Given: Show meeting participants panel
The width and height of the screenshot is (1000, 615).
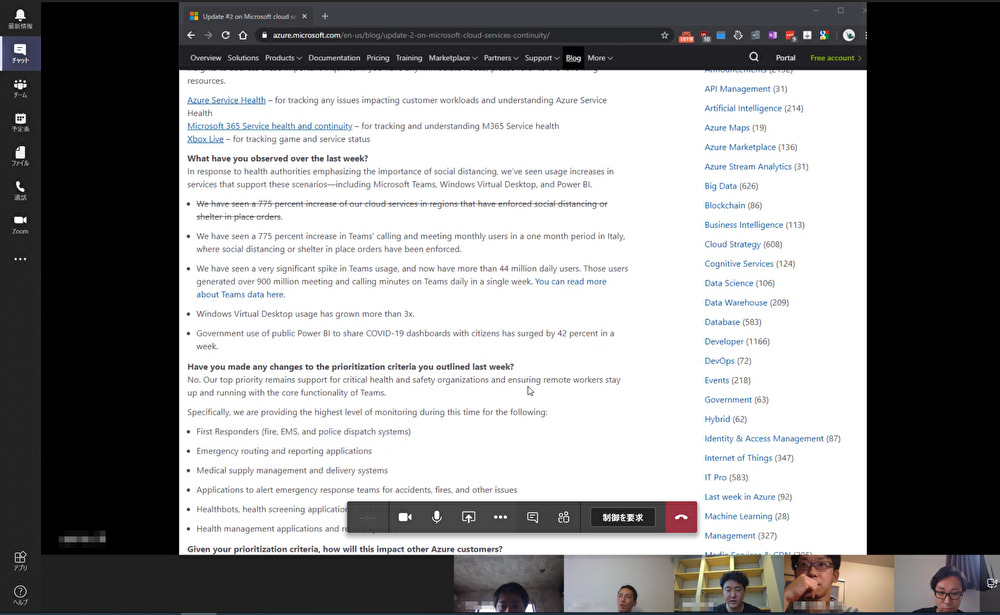Looking at the screenshot, I should coord(564,517).
